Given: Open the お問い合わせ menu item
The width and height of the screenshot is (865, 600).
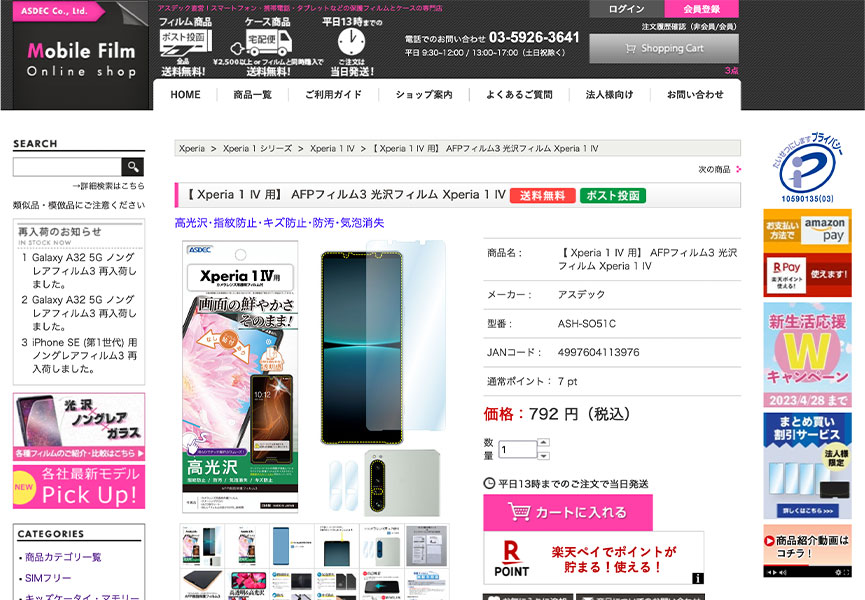Looking at the screenshot, I should (695, 94).
